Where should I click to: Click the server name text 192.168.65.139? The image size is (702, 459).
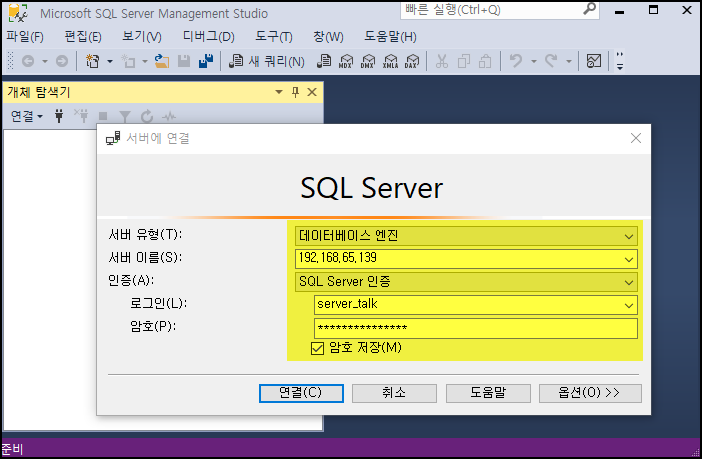coord(338,257)
